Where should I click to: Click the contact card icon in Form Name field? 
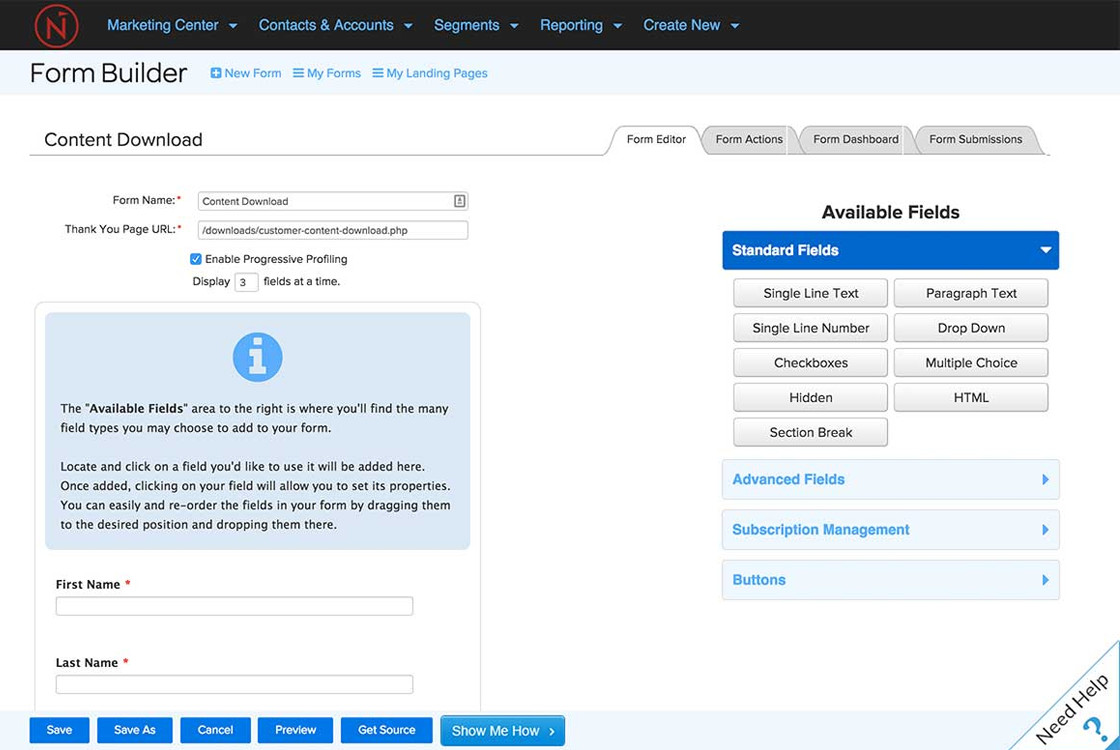click(459, 201)
